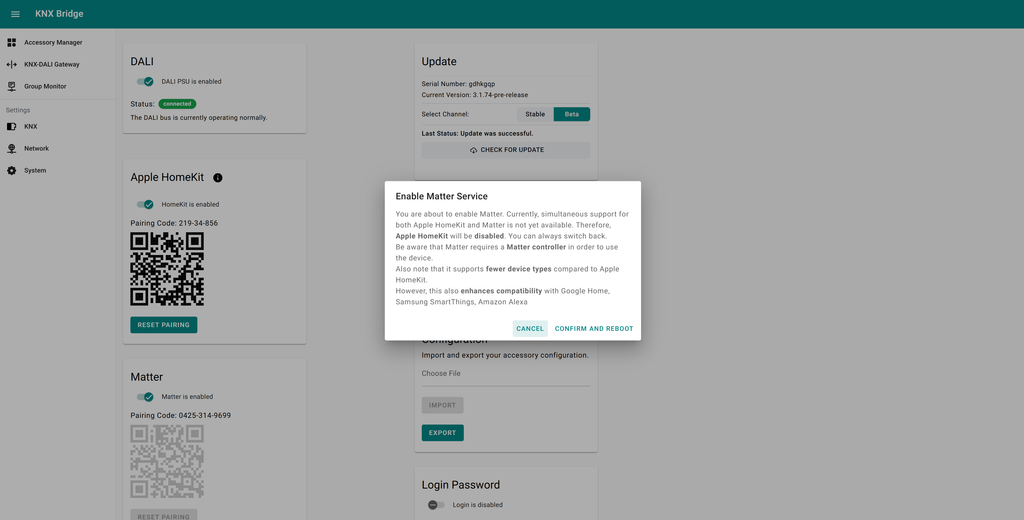
Task: Toggle the HomeKit enabled switch
Action: 145,204
